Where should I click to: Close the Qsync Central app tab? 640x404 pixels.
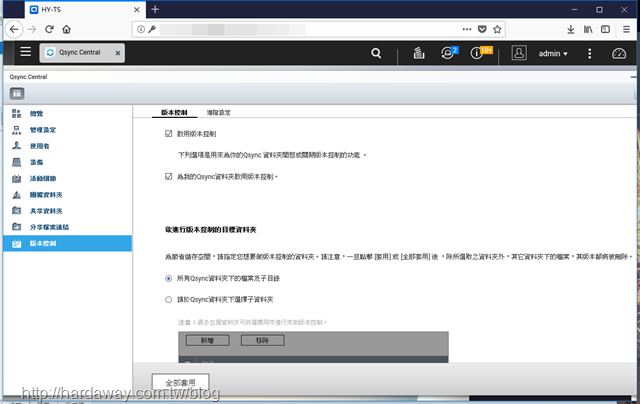118,53
